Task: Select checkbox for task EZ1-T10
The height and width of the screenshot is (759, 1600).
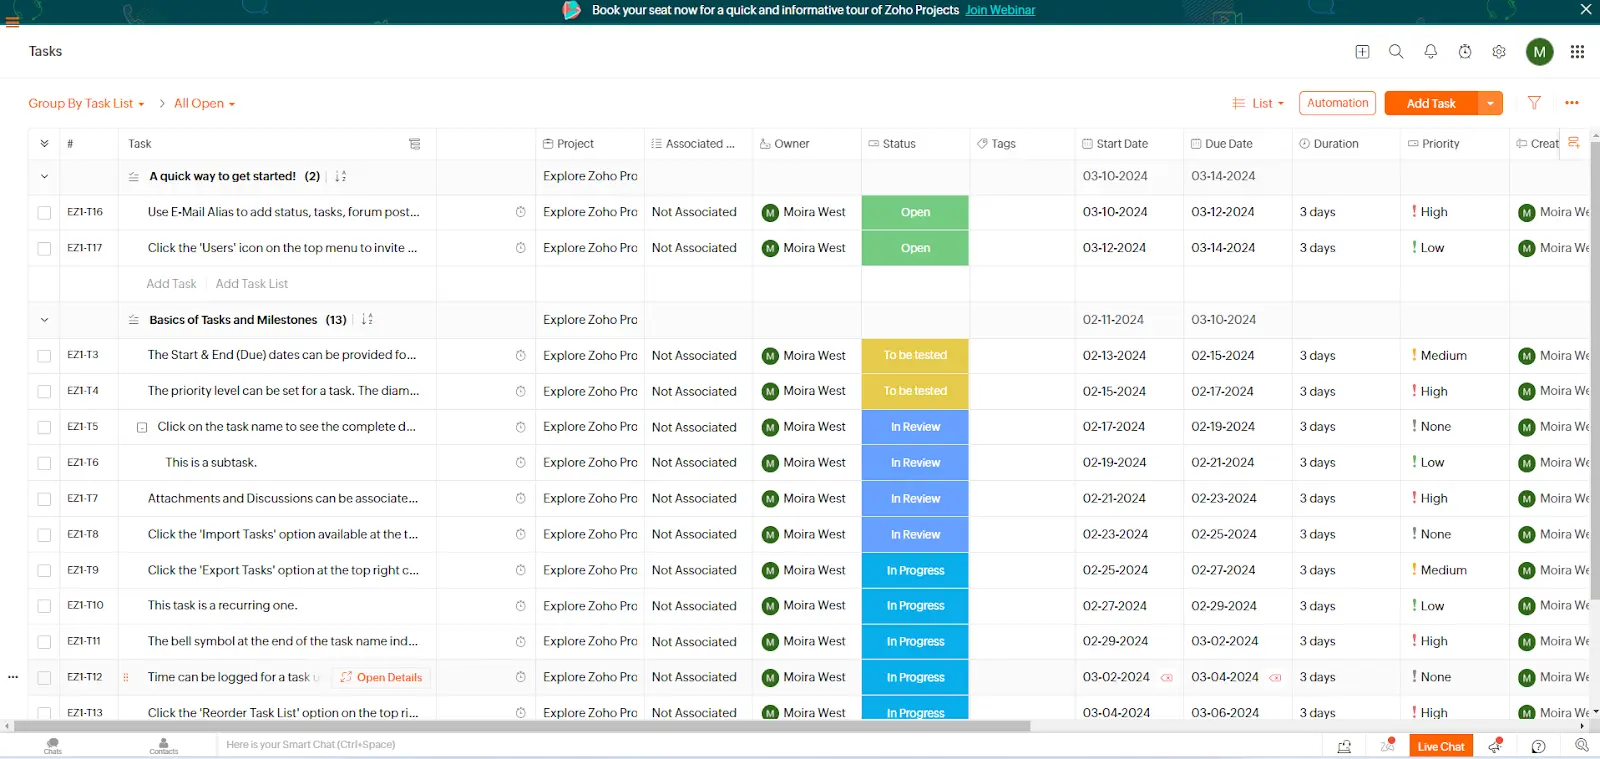Action: 44,606
